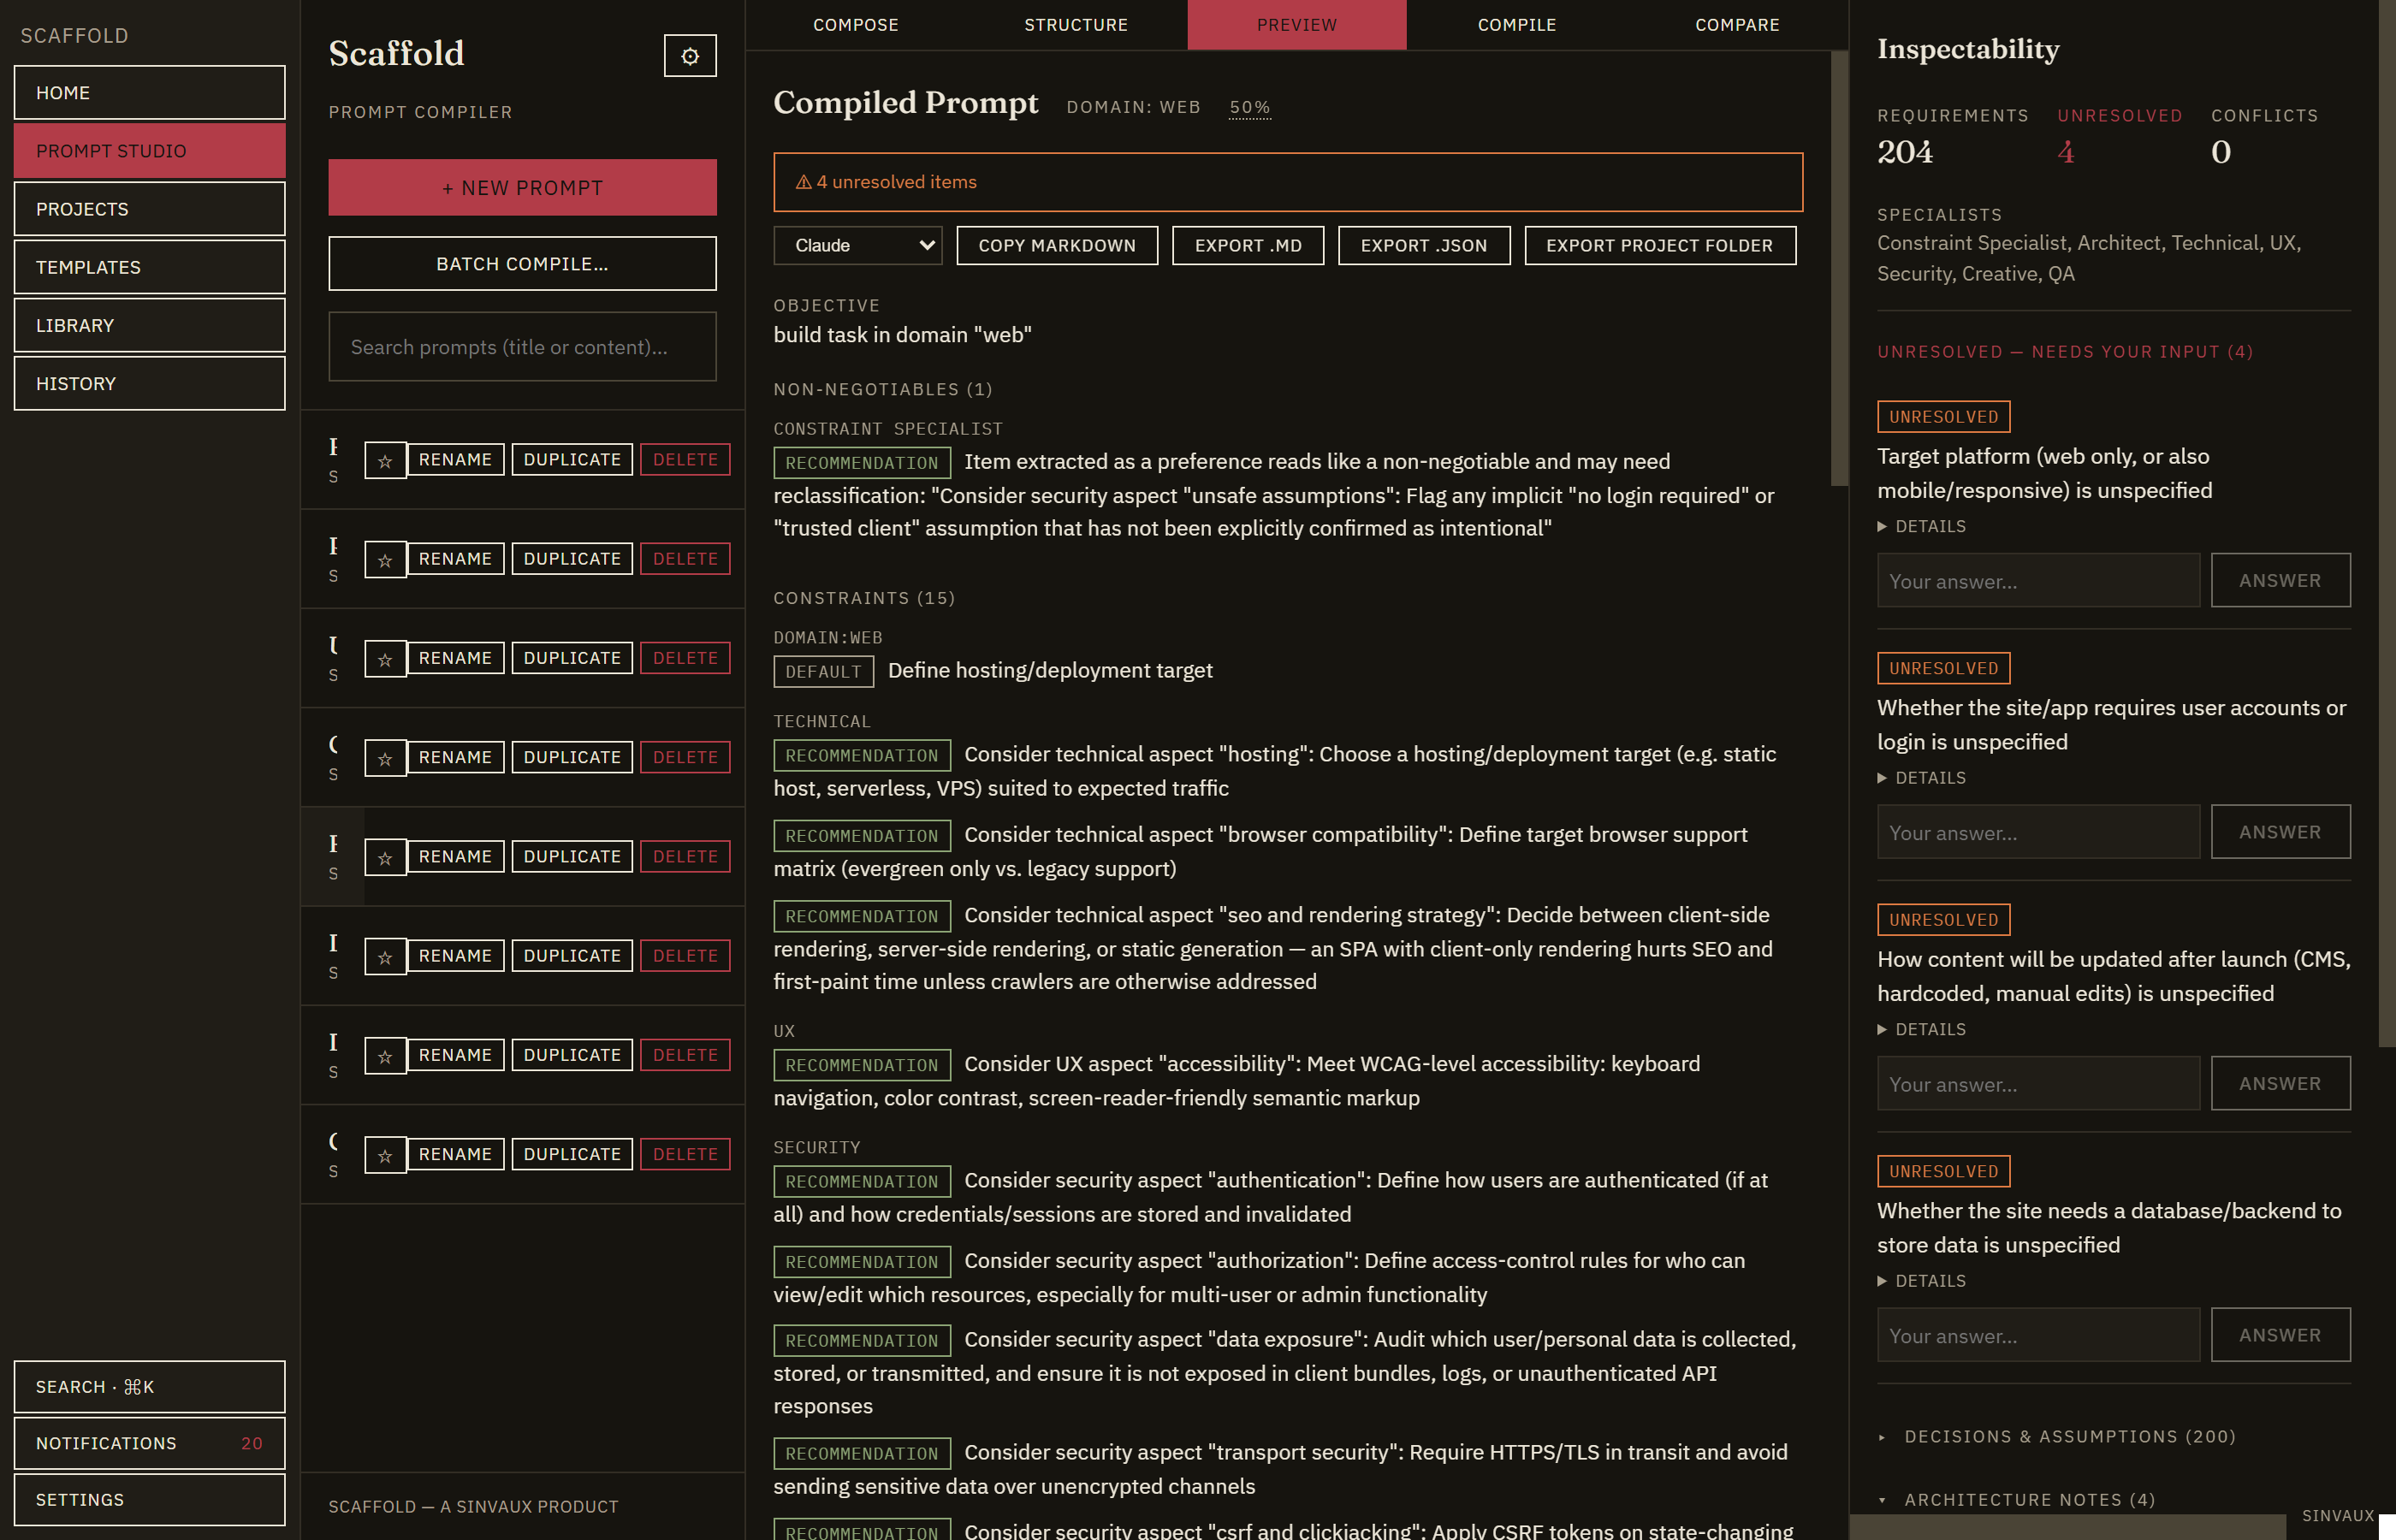Open the Compare tab

click(x=1737, y=24)
